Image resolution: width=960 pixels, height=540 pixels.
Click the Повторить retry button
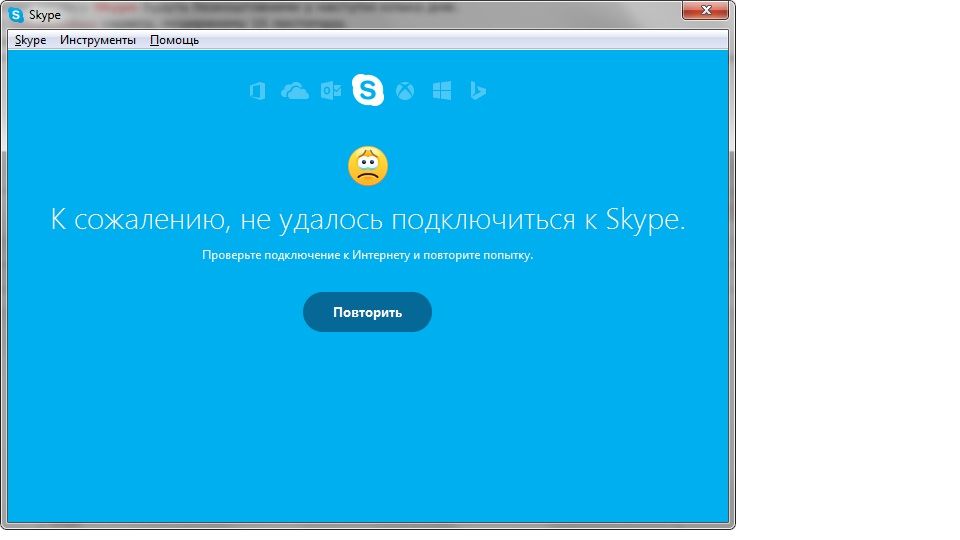click(x=367, y=312)
